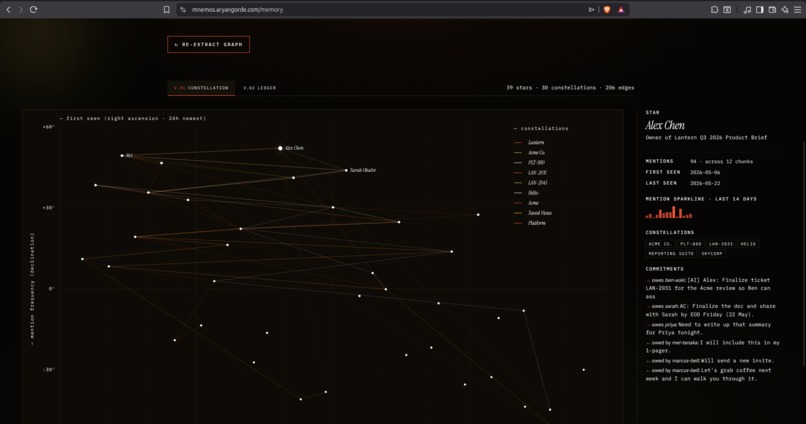The width and height of the screenshot is (806, 424).
Task: Click the Platform legend entry
Action: [530, 223]
